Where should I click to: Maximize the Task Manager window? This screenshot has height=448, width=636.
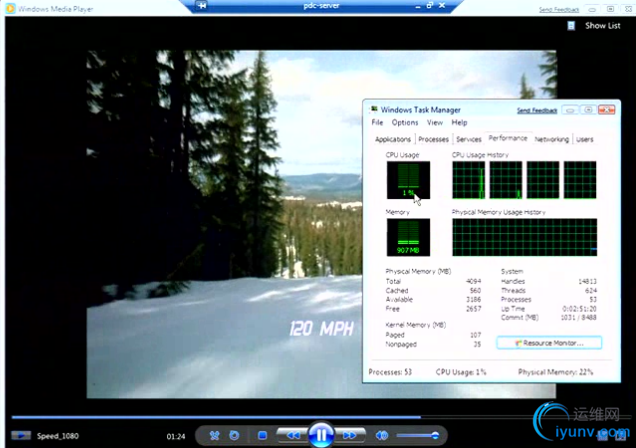pos(588,110)
